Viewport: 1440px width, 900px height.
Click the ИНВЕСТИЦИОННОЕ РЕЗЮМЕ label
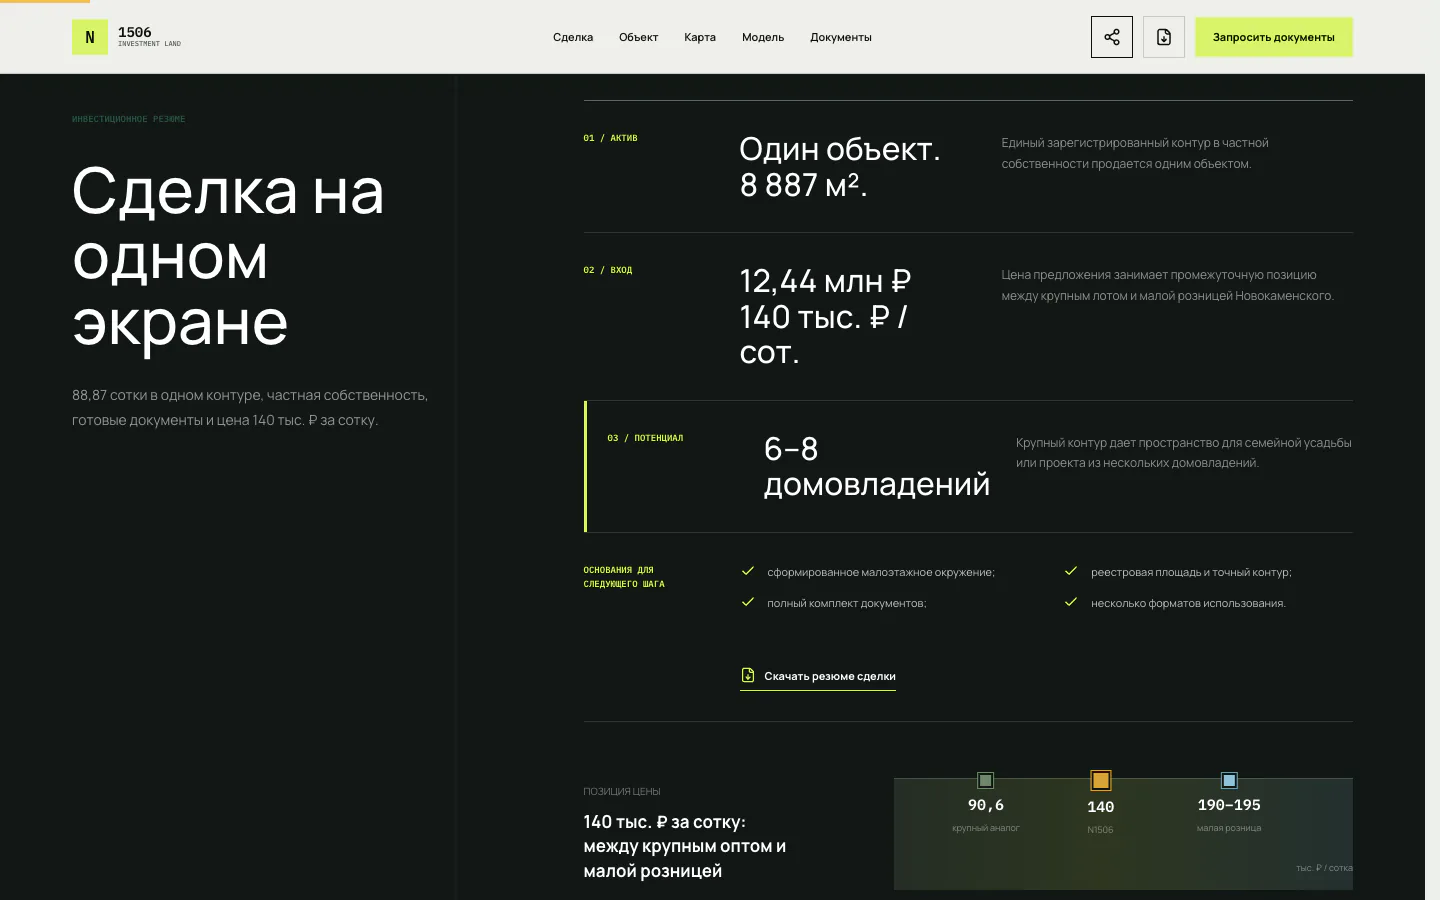pyautogui.click(x=128, y=119)
